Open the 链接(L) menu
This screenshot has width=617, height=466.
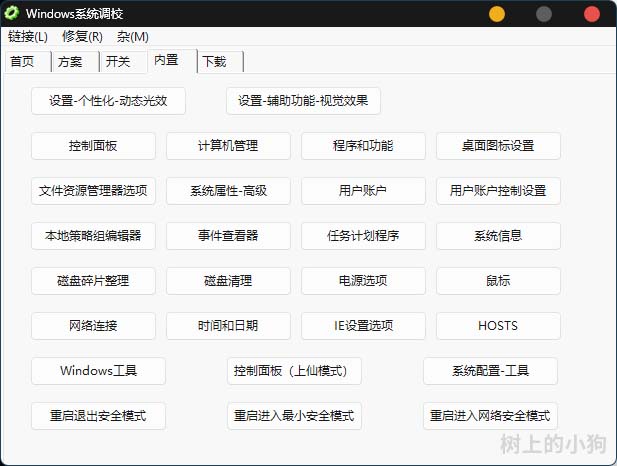[28, 37]
